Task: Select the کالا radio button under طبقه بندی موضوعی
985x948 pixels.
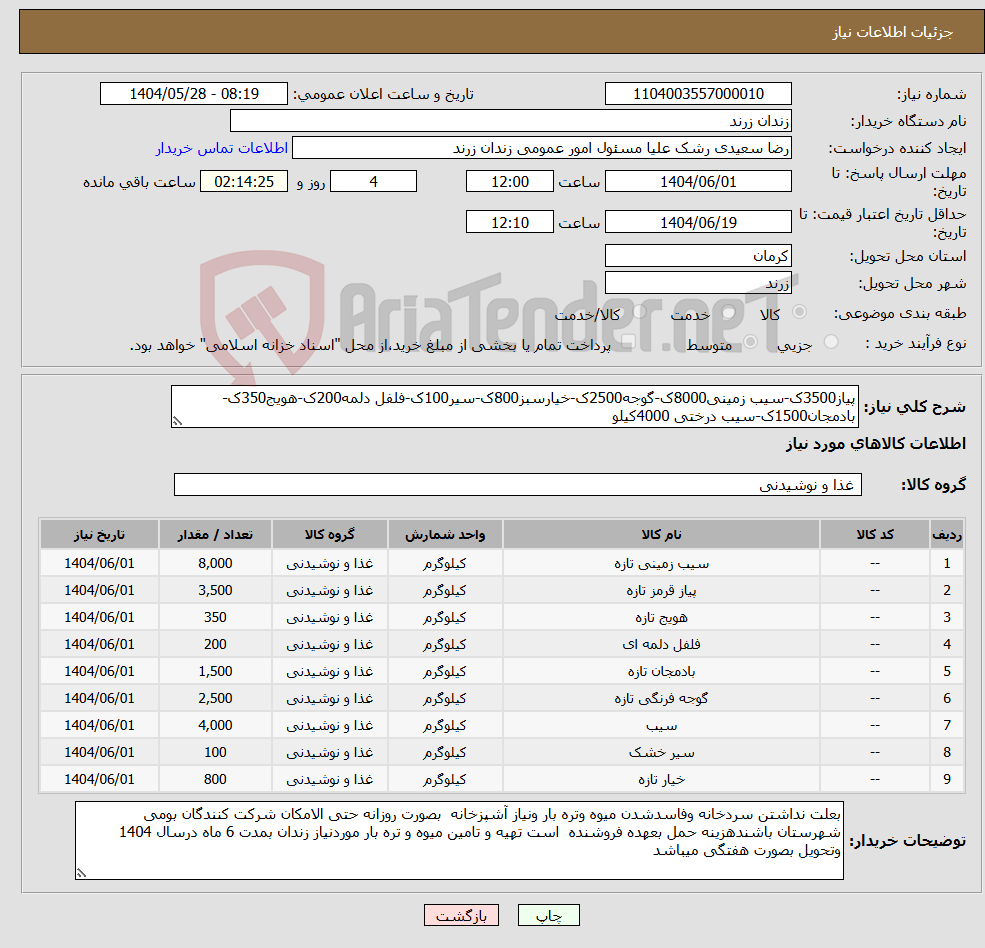Action: [800, 311]
